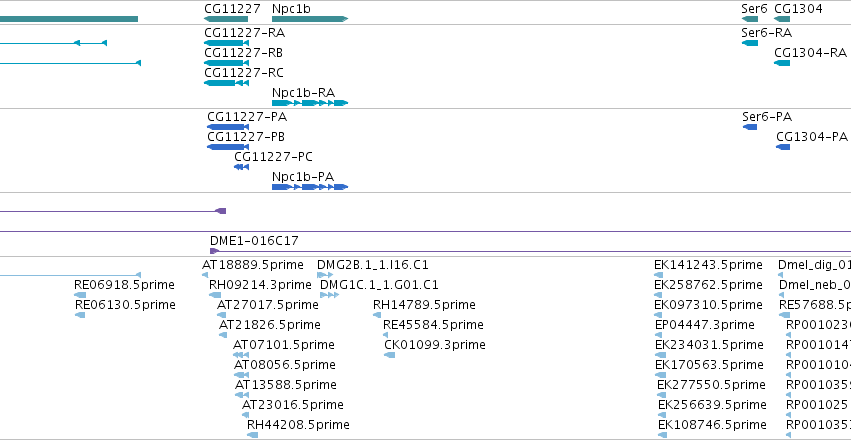Viewport: 851px width, 440px height.
Task: Click the AT18889.5prime EST label
Action: point(252,265)
